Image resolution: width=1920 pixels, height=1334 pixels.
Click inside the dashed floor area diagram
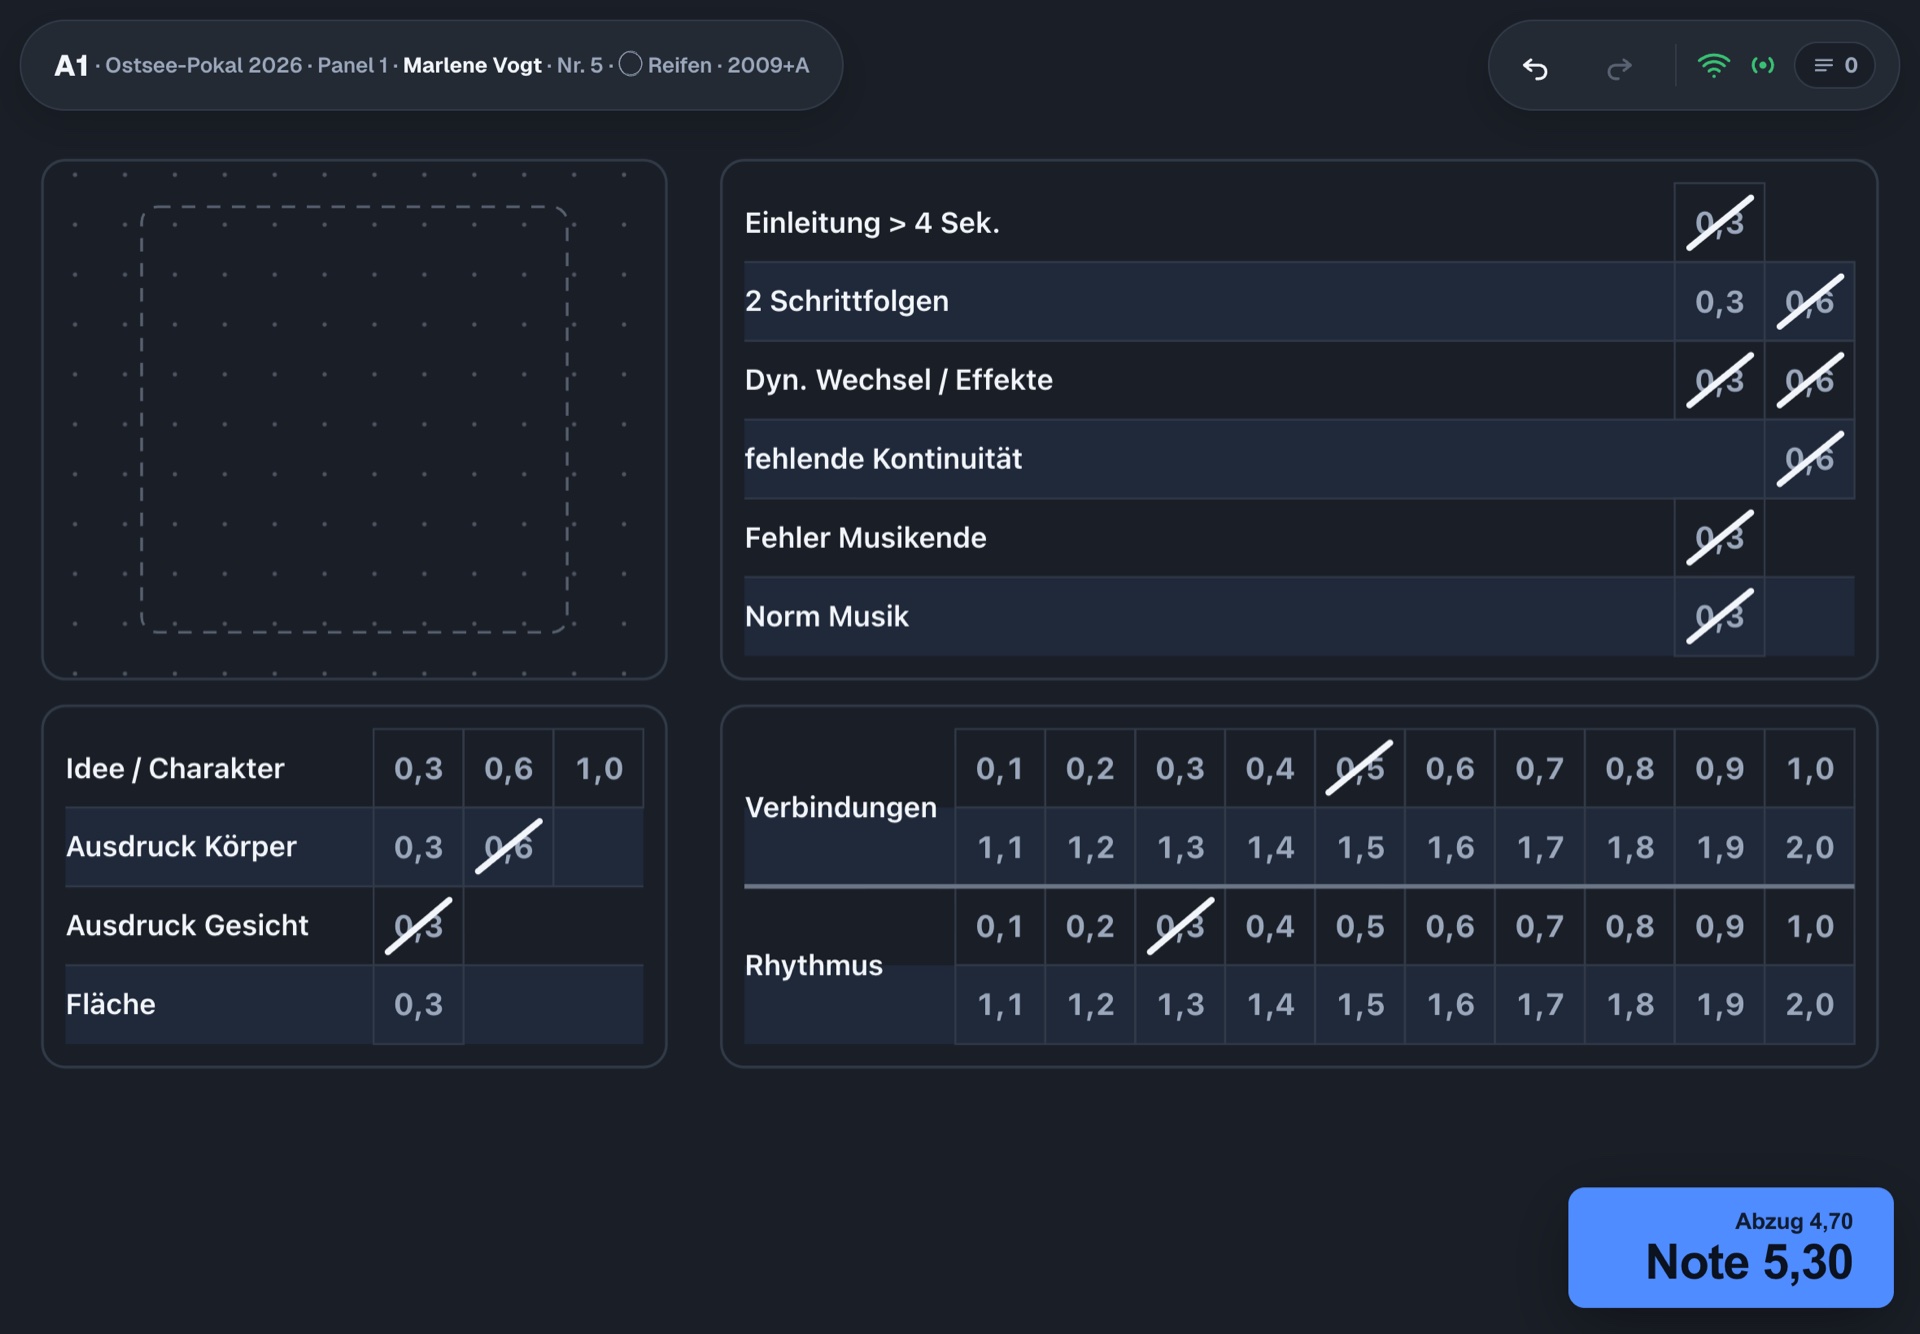coord(354,419)
